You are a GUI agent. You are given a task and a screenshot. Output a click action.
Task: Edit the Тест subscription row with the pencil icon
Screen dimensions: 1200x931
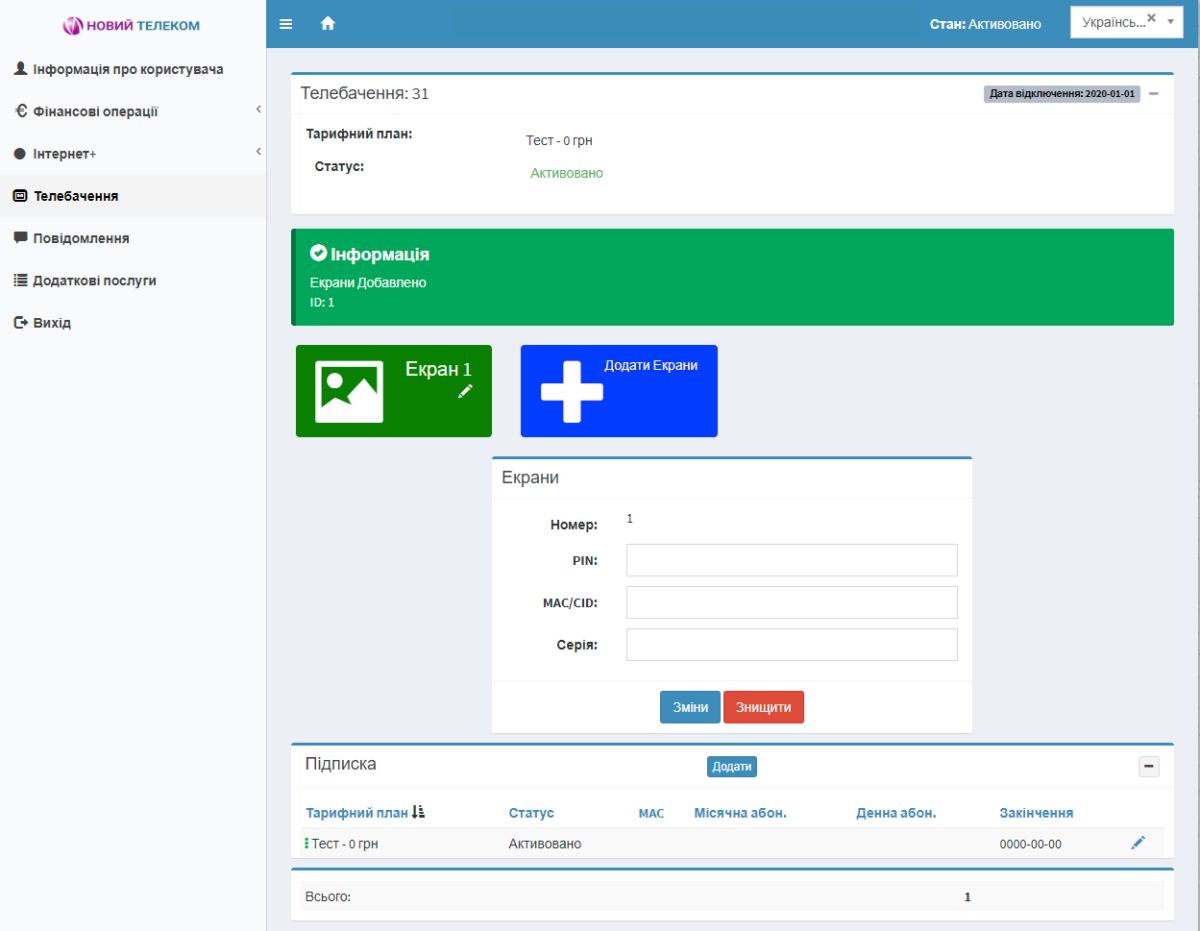click(x=1138, y=843)
